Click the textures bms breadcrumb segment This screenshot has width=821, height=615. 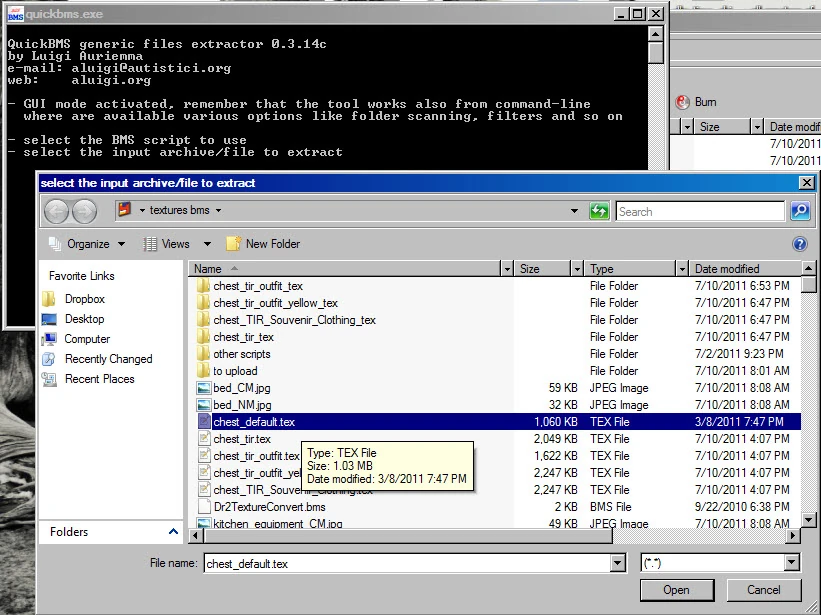(180, 210)
